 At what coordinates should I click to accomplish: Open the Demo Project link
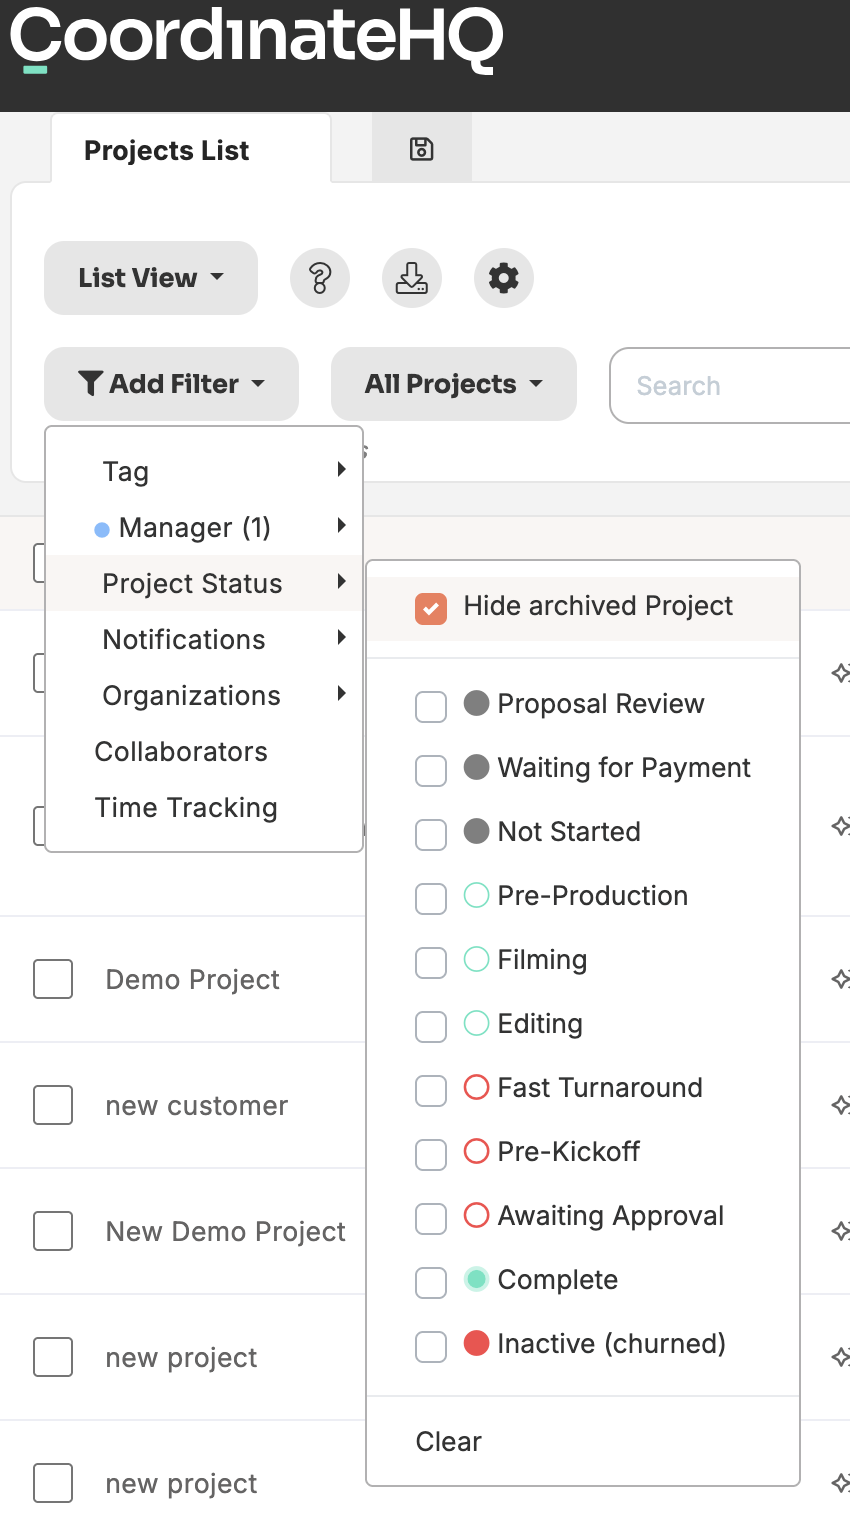pyautogui.click(x=193, y=979)
